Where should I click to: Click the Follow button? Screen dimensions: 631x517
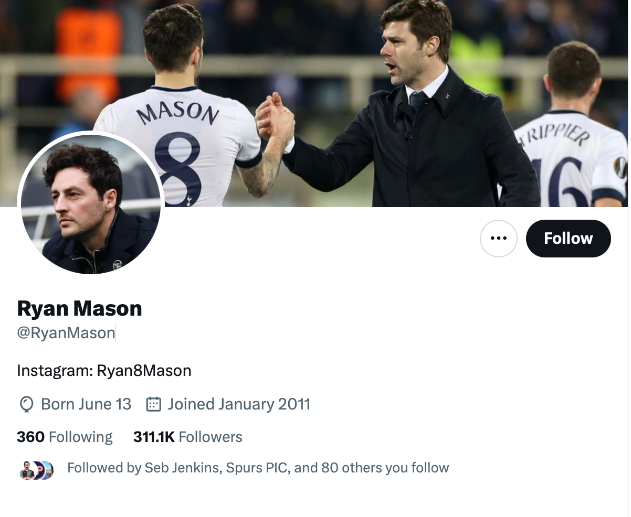(568, 239)
